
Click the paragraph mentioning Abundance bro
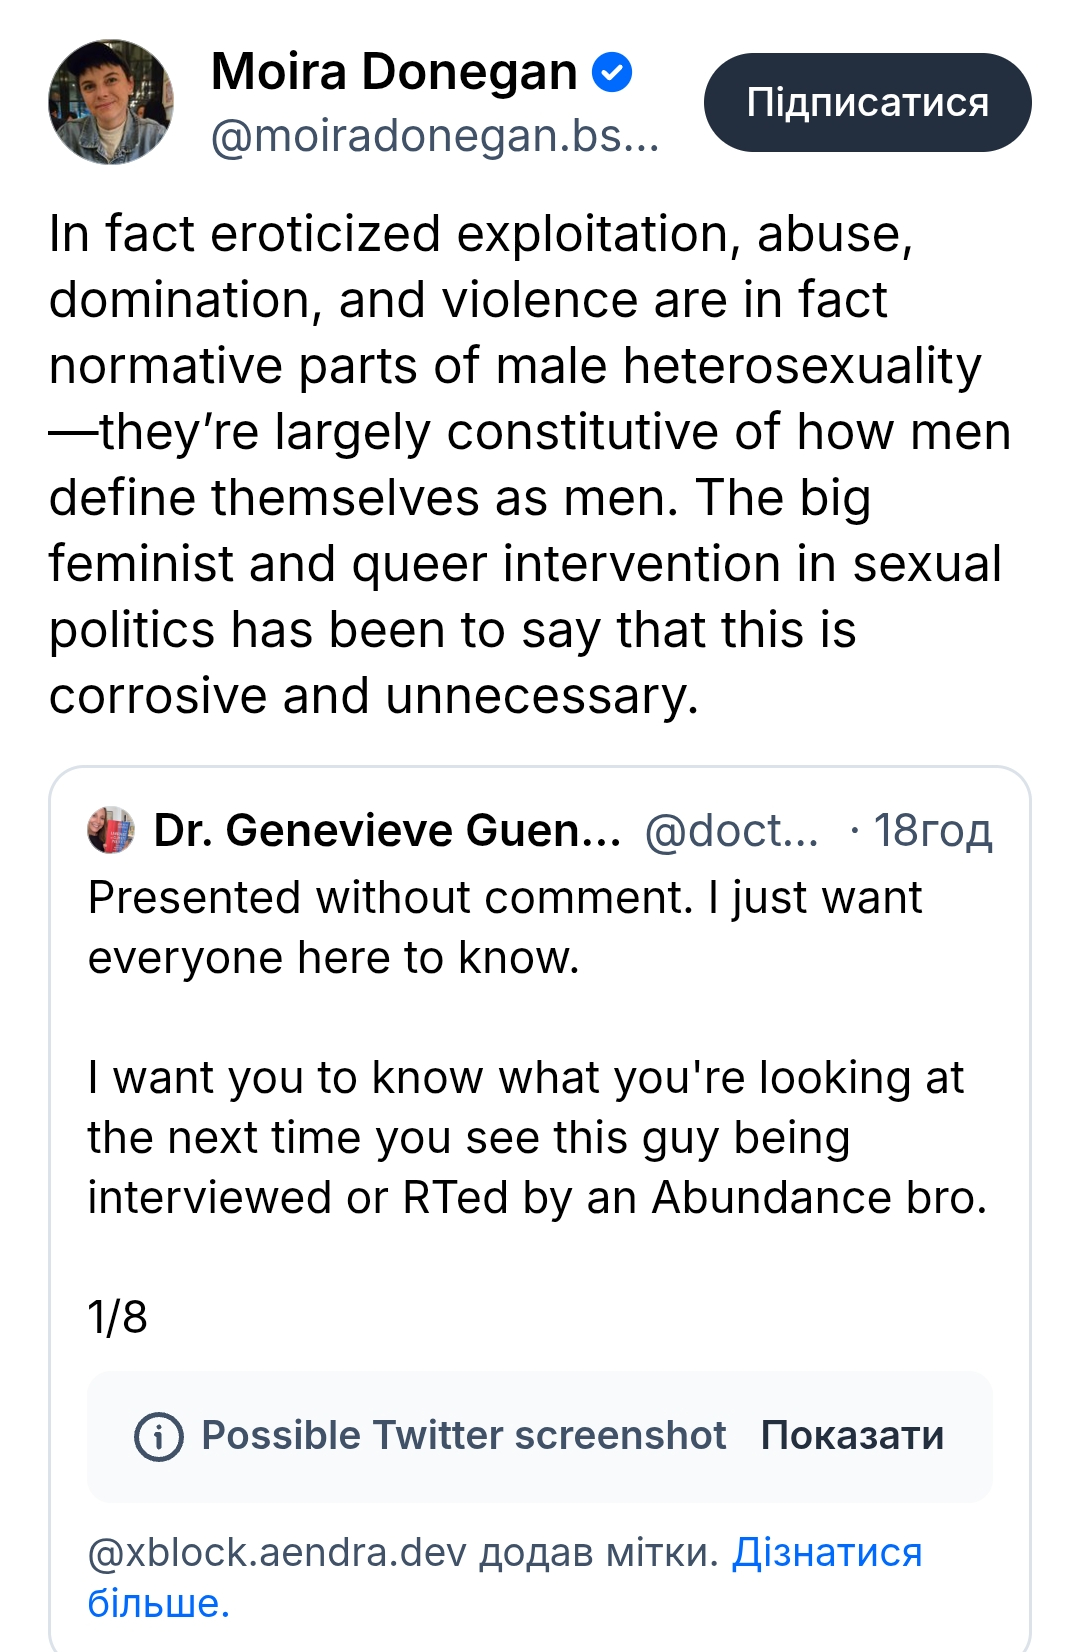[x=537, y=1137]
